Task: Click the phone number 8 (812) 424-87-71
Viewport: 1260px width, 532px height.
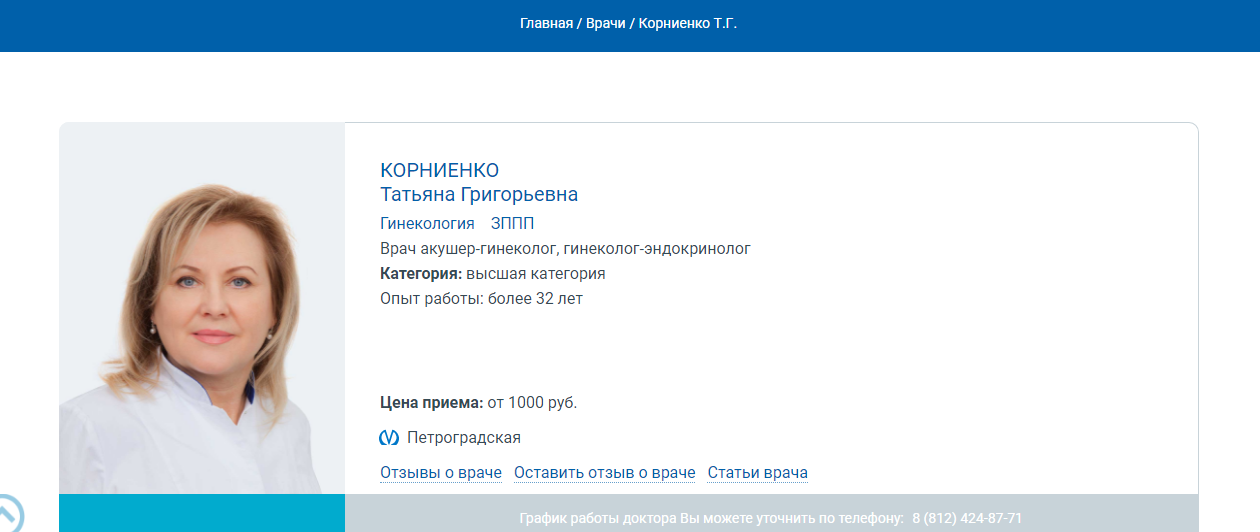Action: [966, 518]
